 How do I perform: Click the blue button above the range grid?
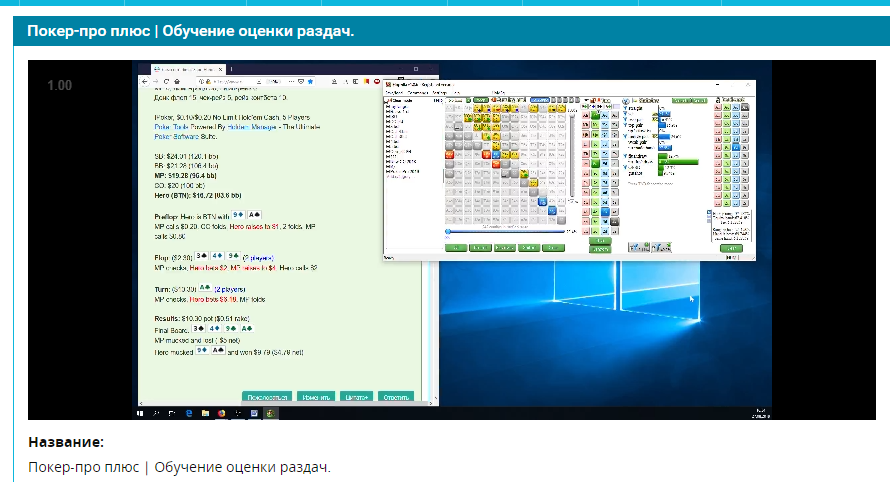pos(540,100)
